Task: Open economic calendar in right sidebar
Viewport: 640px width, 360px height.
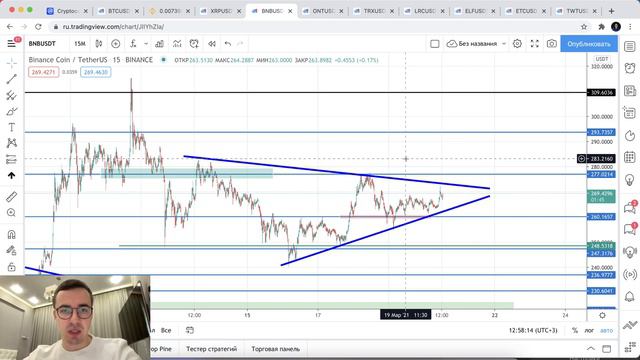Action: tap(630, 157)
